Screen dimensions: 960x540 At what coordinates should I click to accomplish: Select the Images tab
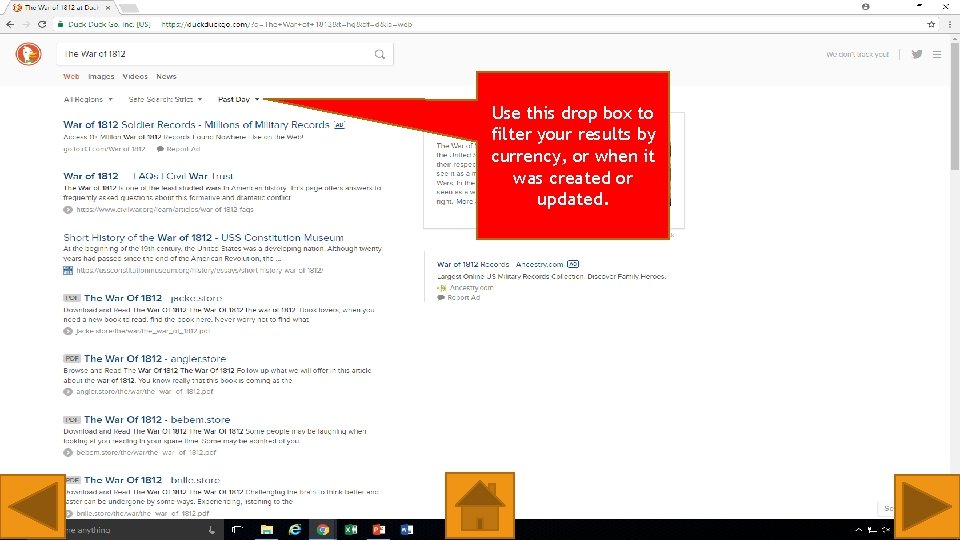tap(101, 77)
